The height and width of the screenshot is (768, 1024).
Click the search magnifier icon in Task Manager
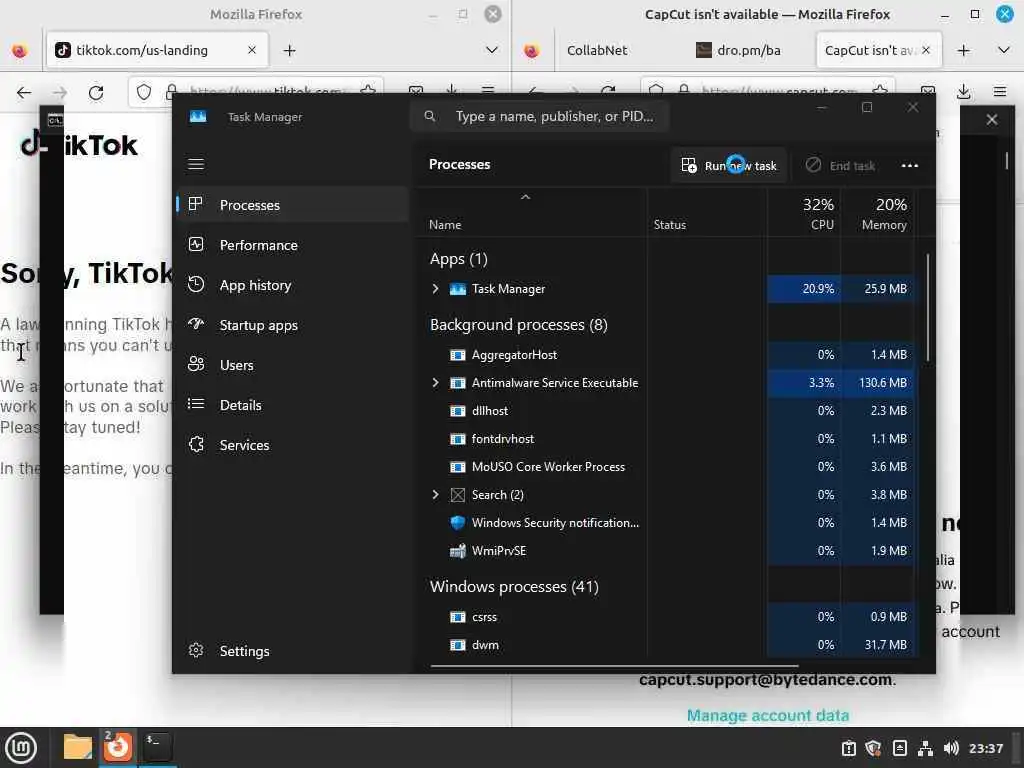pyautogui.click(x=430, y=116)
